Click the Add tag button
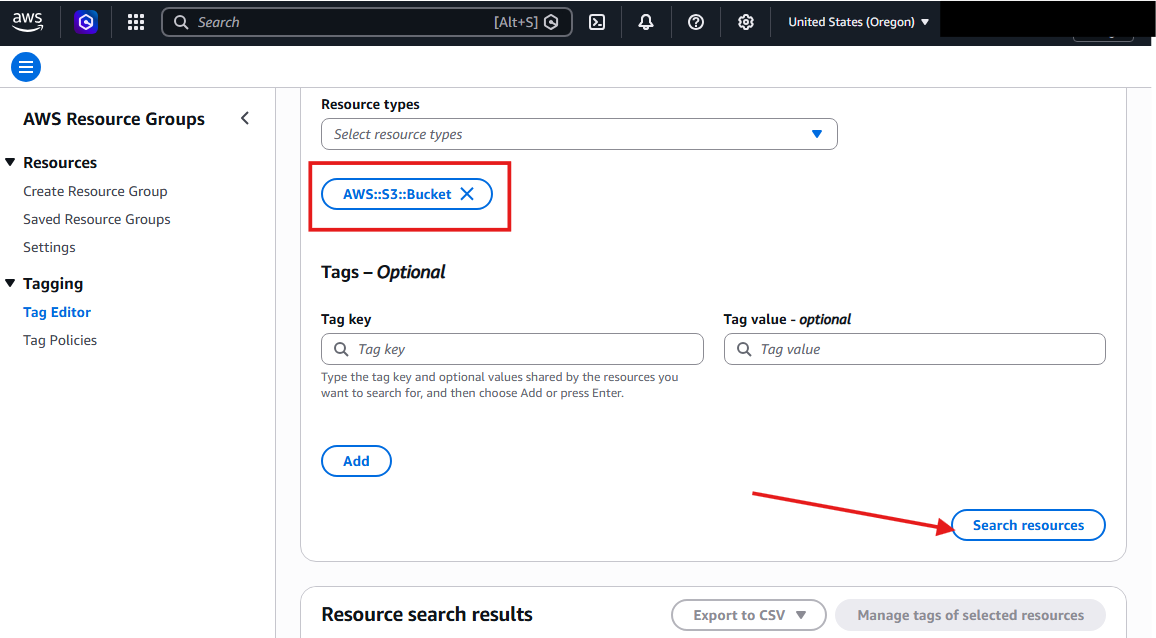 pyautogui.click(x=356, y=461)
